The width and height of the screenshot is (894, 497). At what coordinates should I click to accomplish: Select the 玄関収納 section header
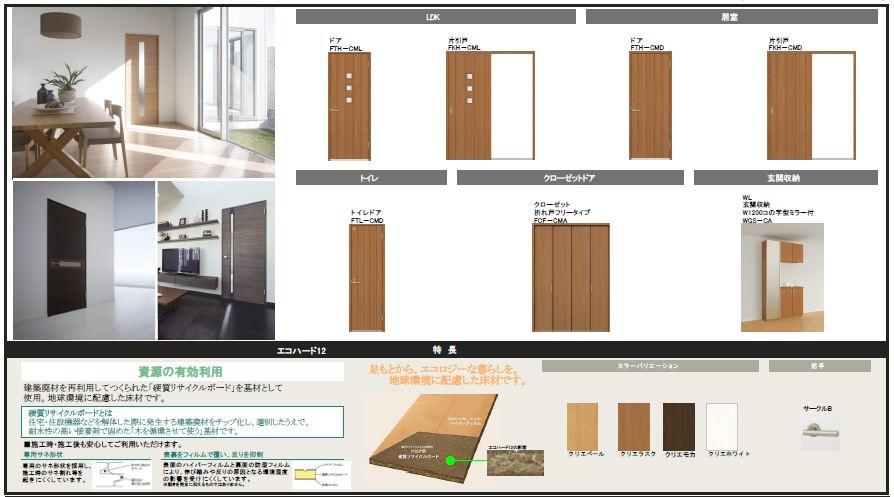tap(786, 178)
